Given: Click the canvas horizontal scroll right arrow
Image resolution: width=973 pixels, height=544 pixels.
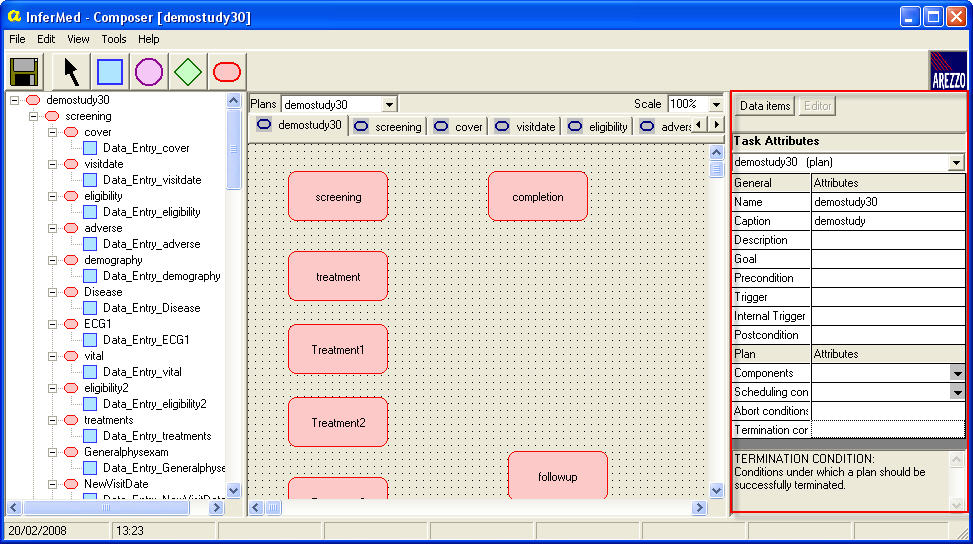Looking at the screenshot, I should 699,507.
